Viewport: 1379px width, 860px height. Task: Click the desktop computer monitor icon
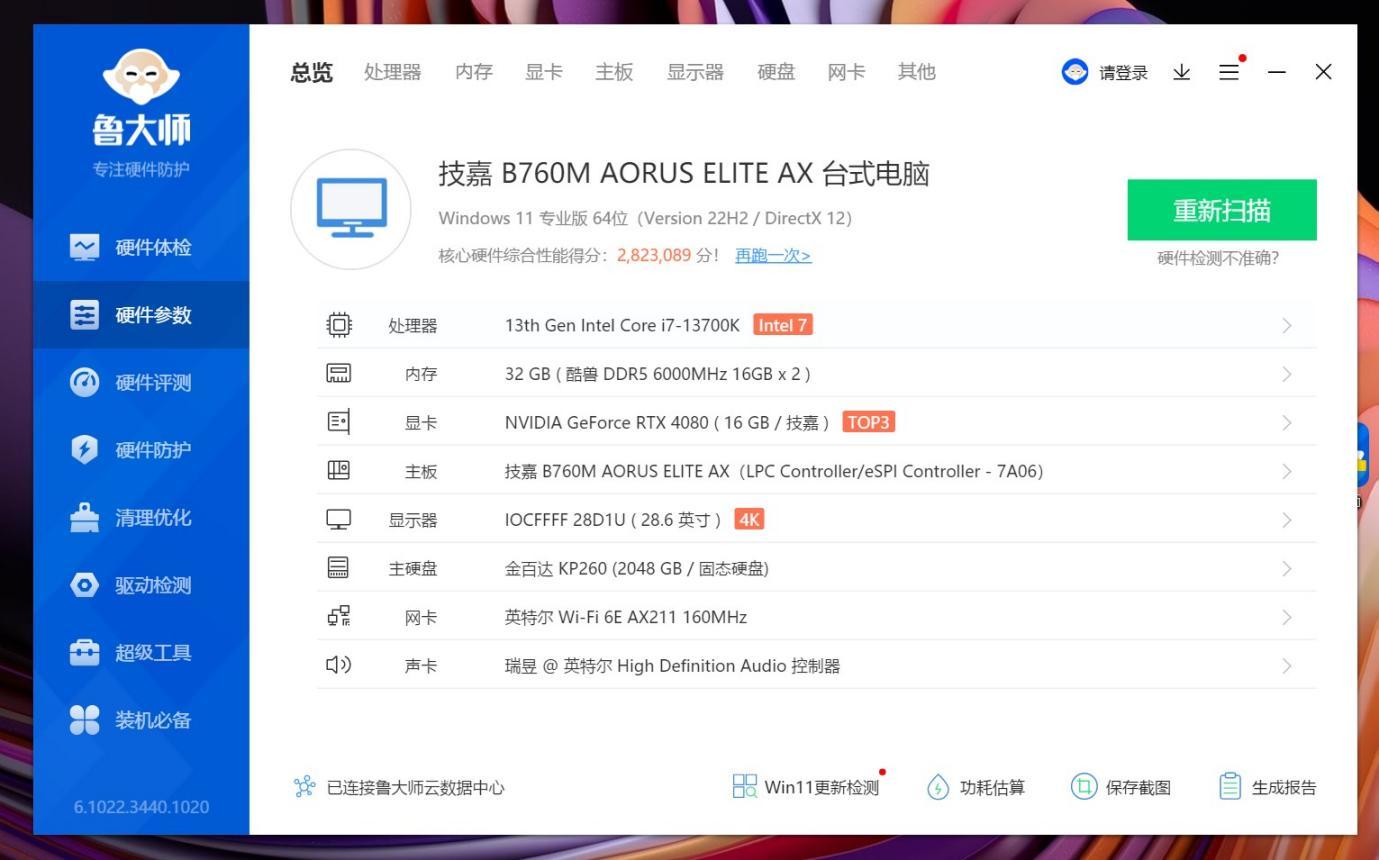pos(351,209)
